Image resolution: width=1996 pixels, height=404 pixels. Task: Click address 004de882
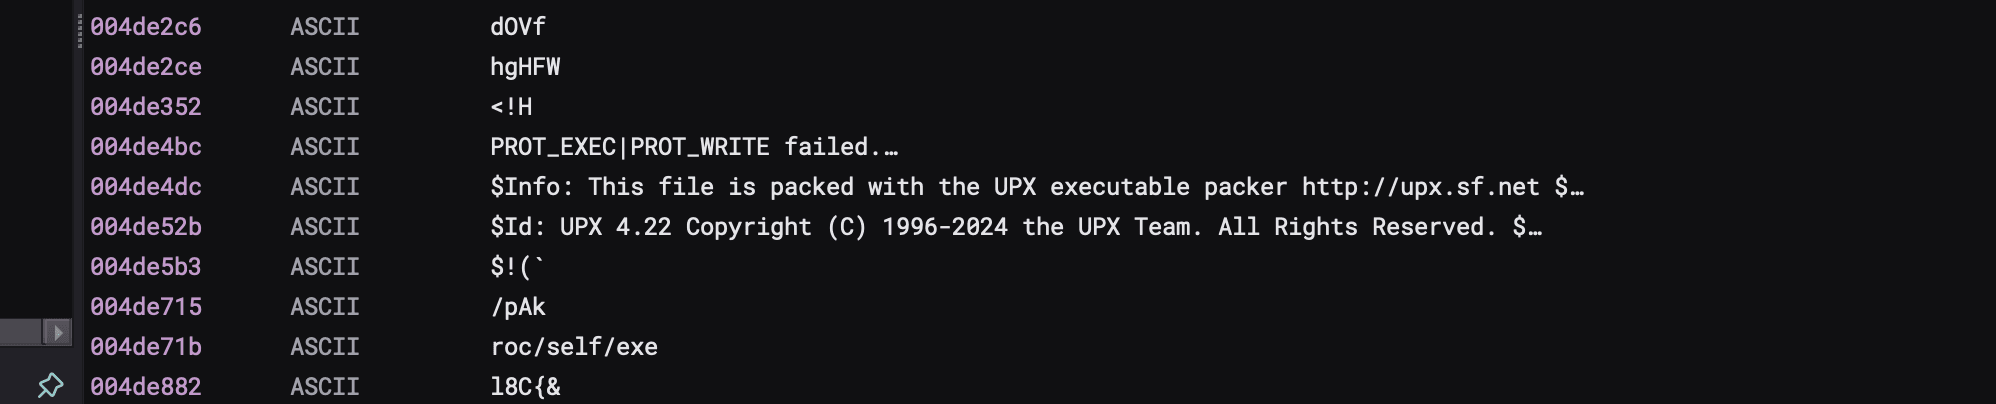pos(146,387)
